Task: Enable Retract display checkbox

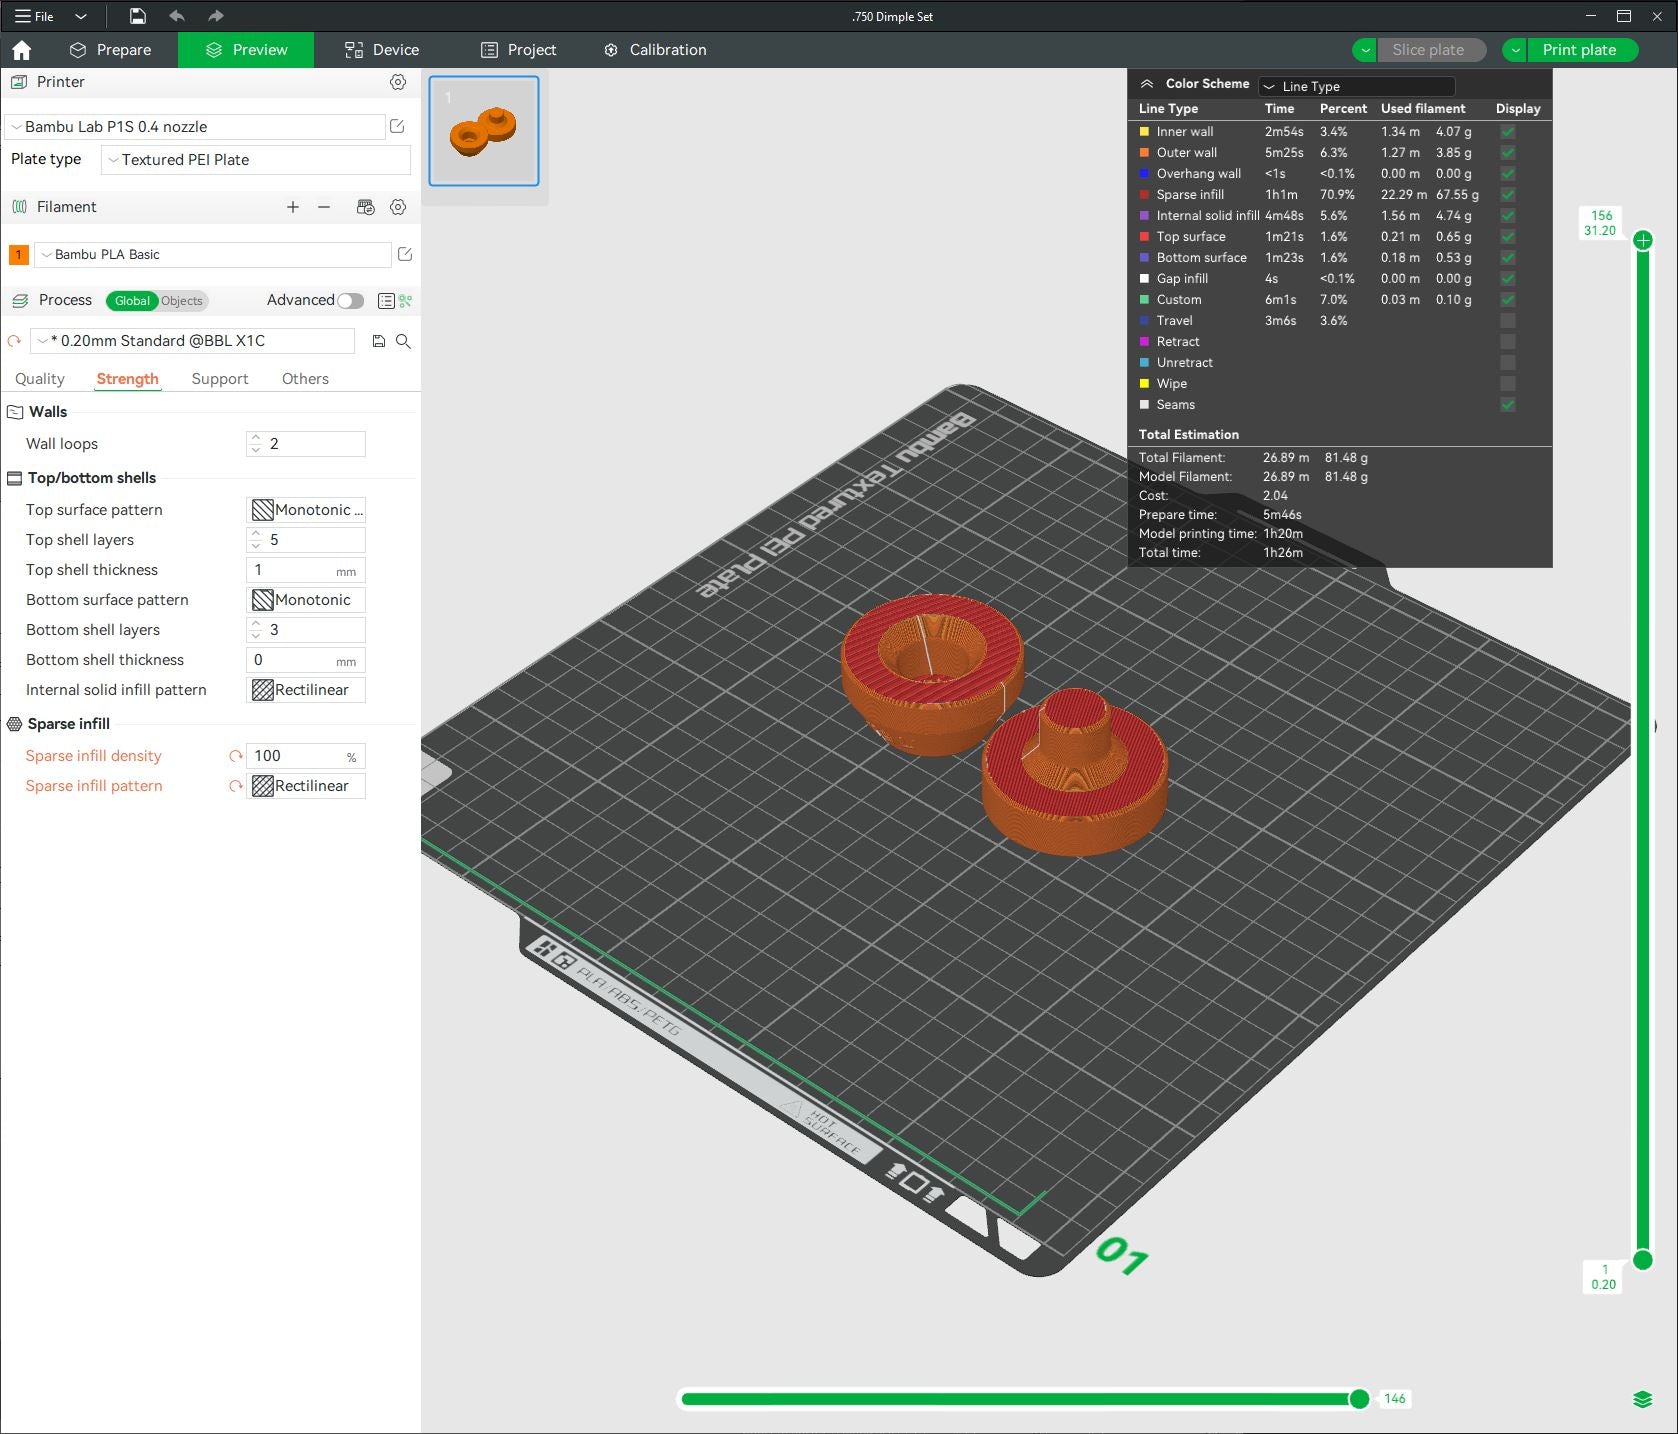Action: [x=1508, y=342]
